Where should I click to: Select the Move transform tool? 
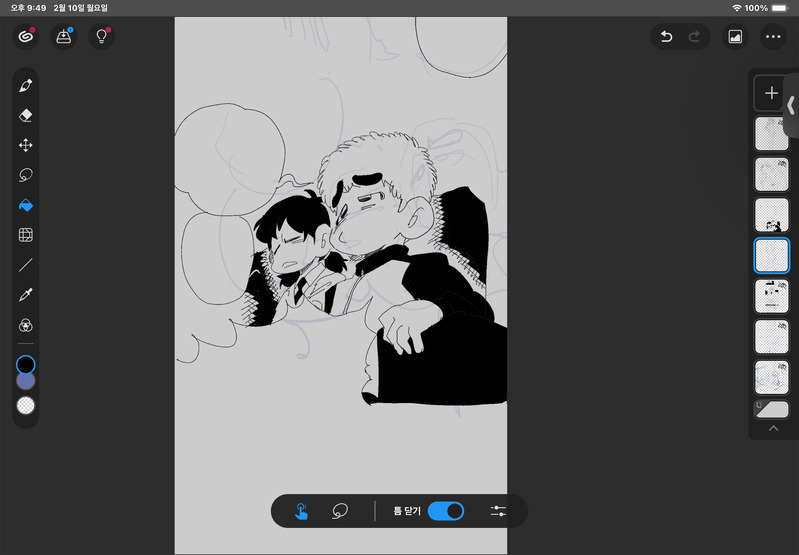25,145
